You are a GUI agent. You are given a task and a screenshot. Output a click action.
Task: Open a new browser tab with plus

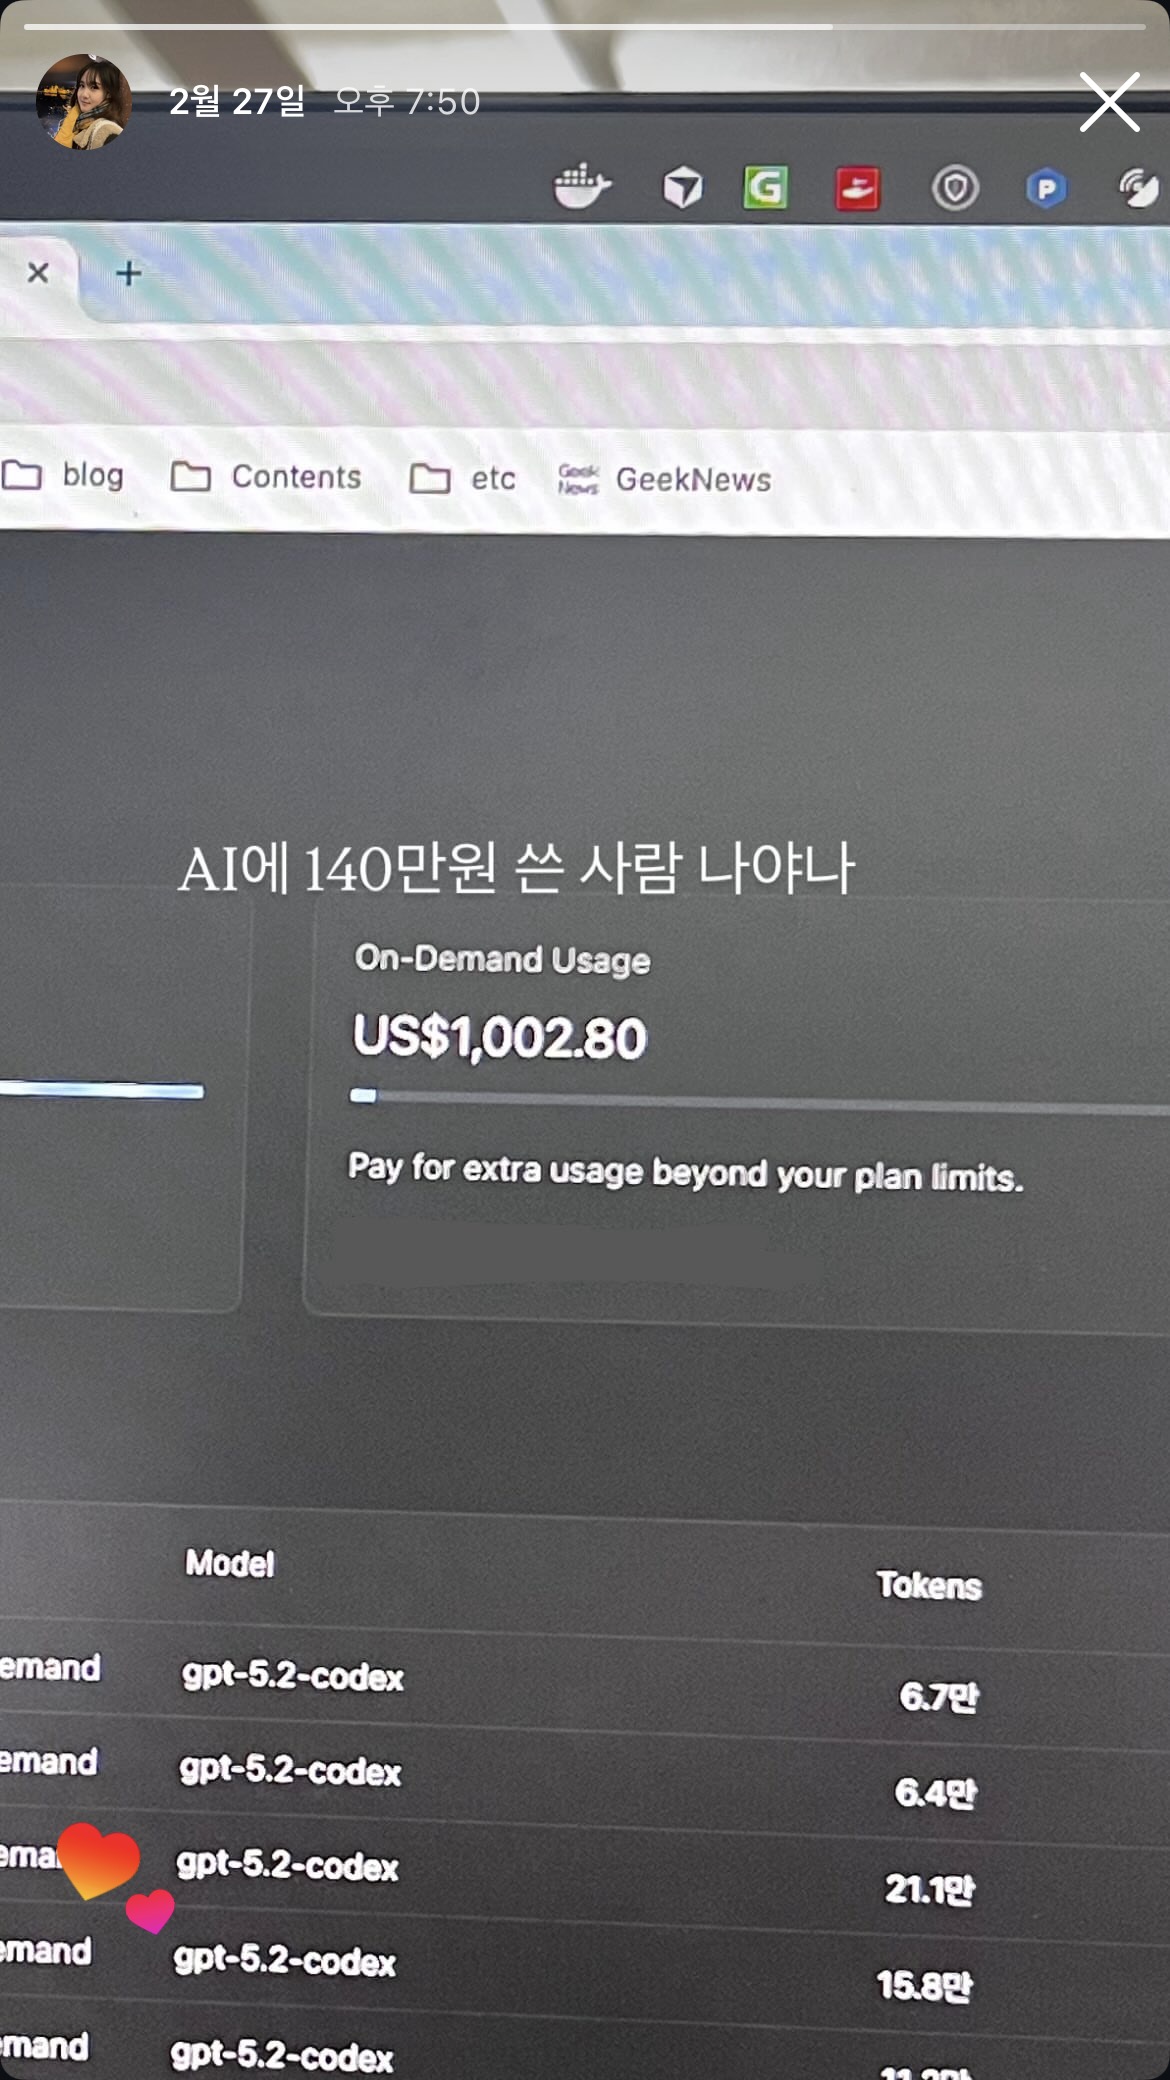click(129, 273)
